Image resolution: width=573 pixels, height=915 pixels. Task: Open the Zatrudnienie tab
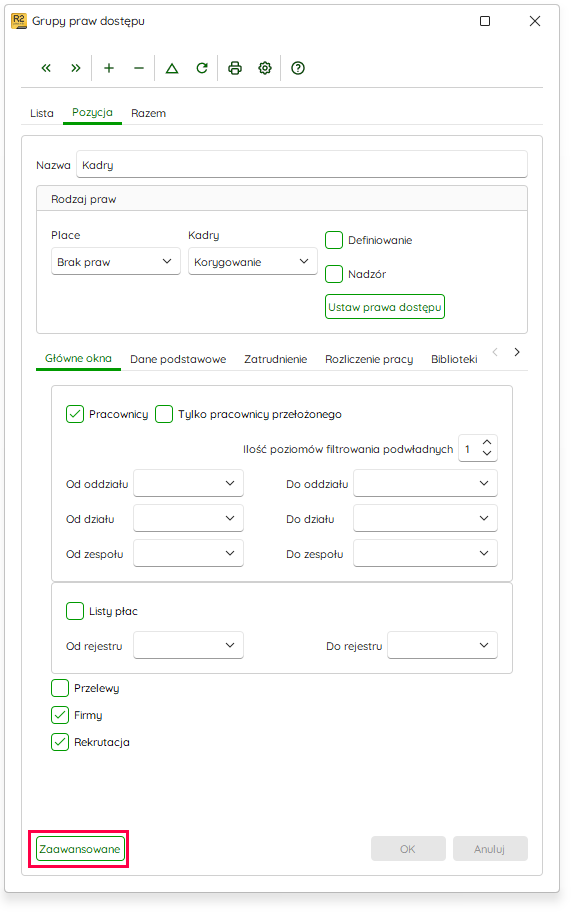point(275,359)
